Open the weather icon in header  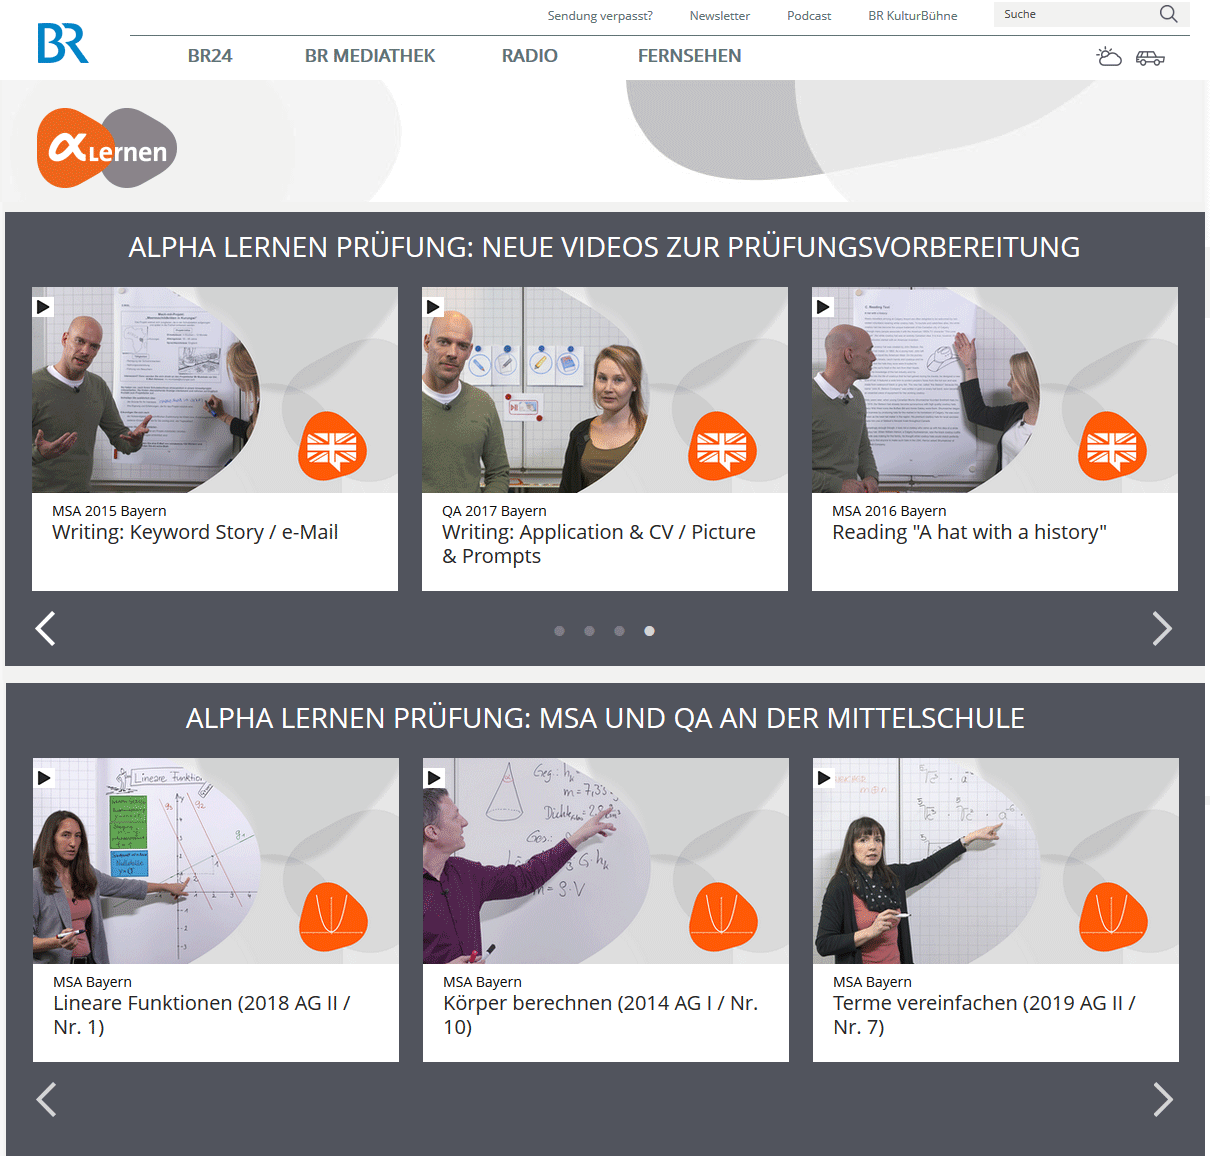coord(1109,57)
